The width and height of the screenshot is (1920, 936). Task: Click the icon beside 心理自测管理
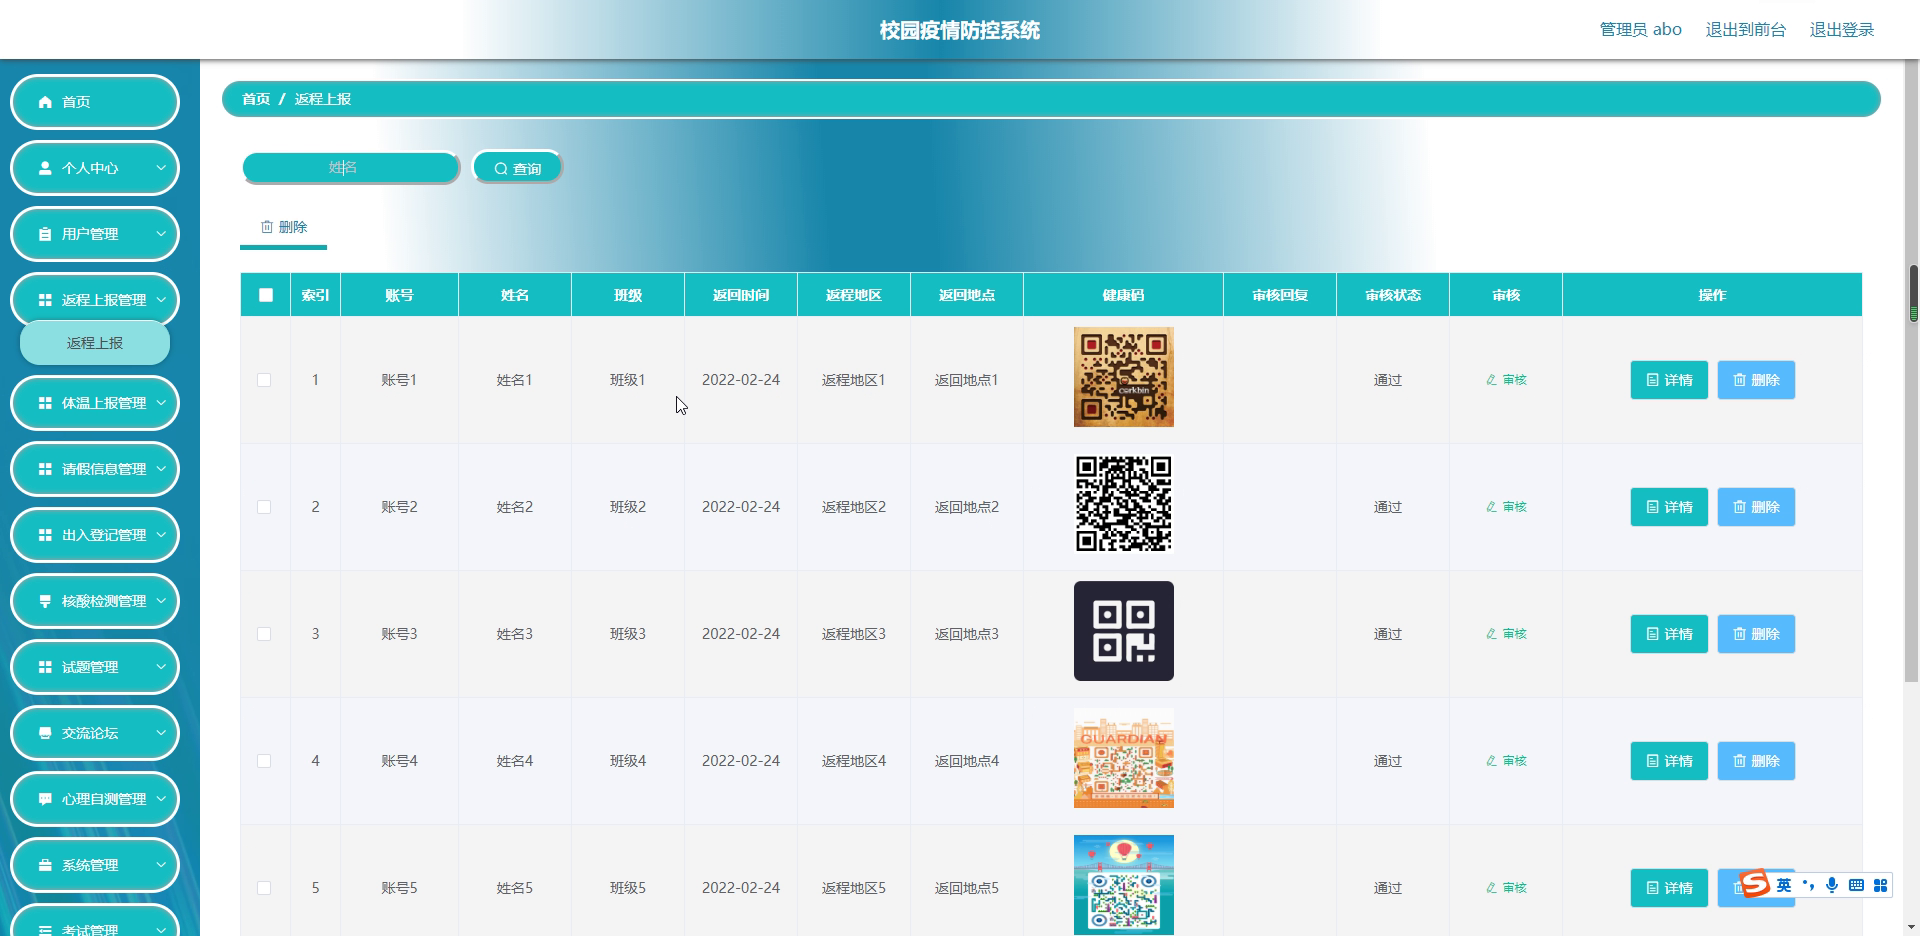click(x=45, y=799)
